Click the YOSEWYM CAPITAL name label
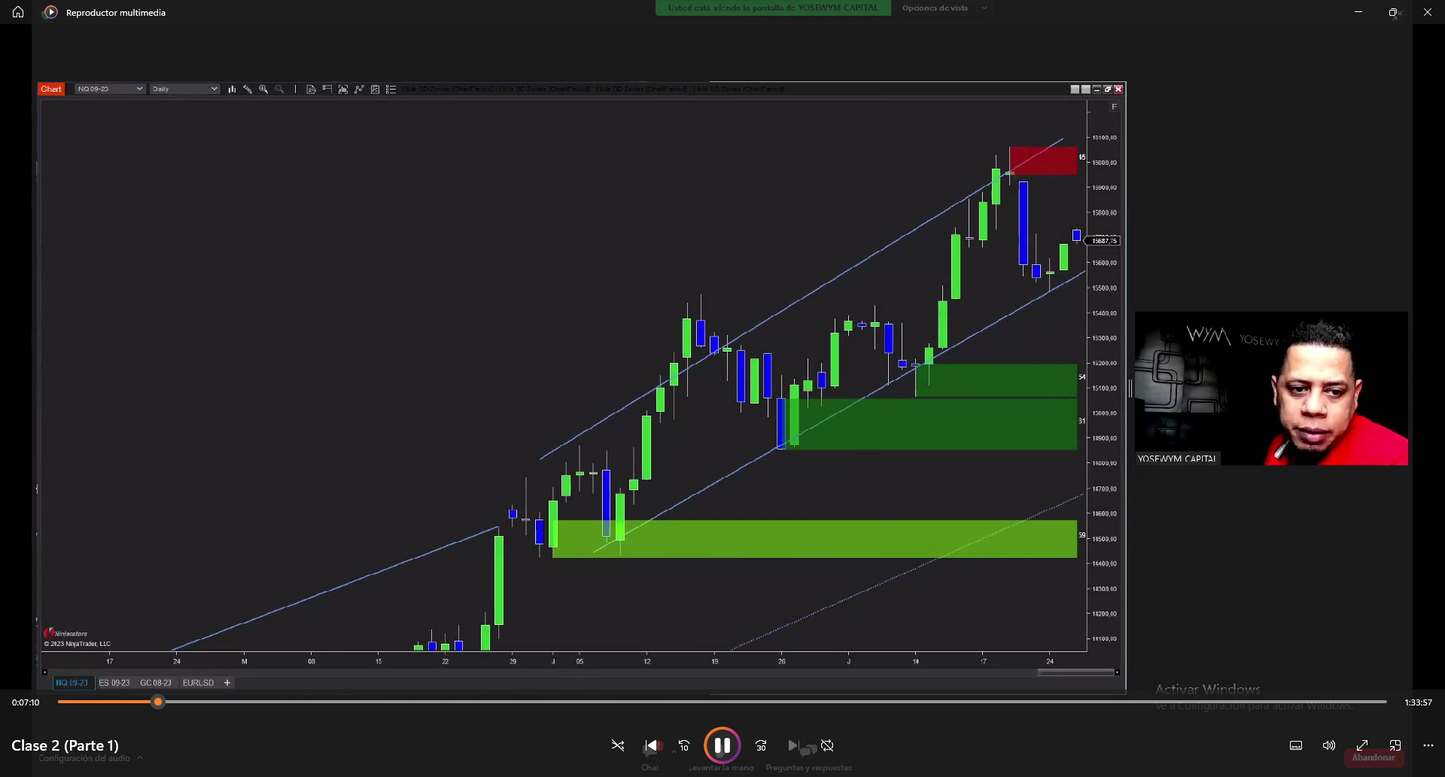Image resolution: width=1445 pixels, height=777 pixels. (1177, 459)
